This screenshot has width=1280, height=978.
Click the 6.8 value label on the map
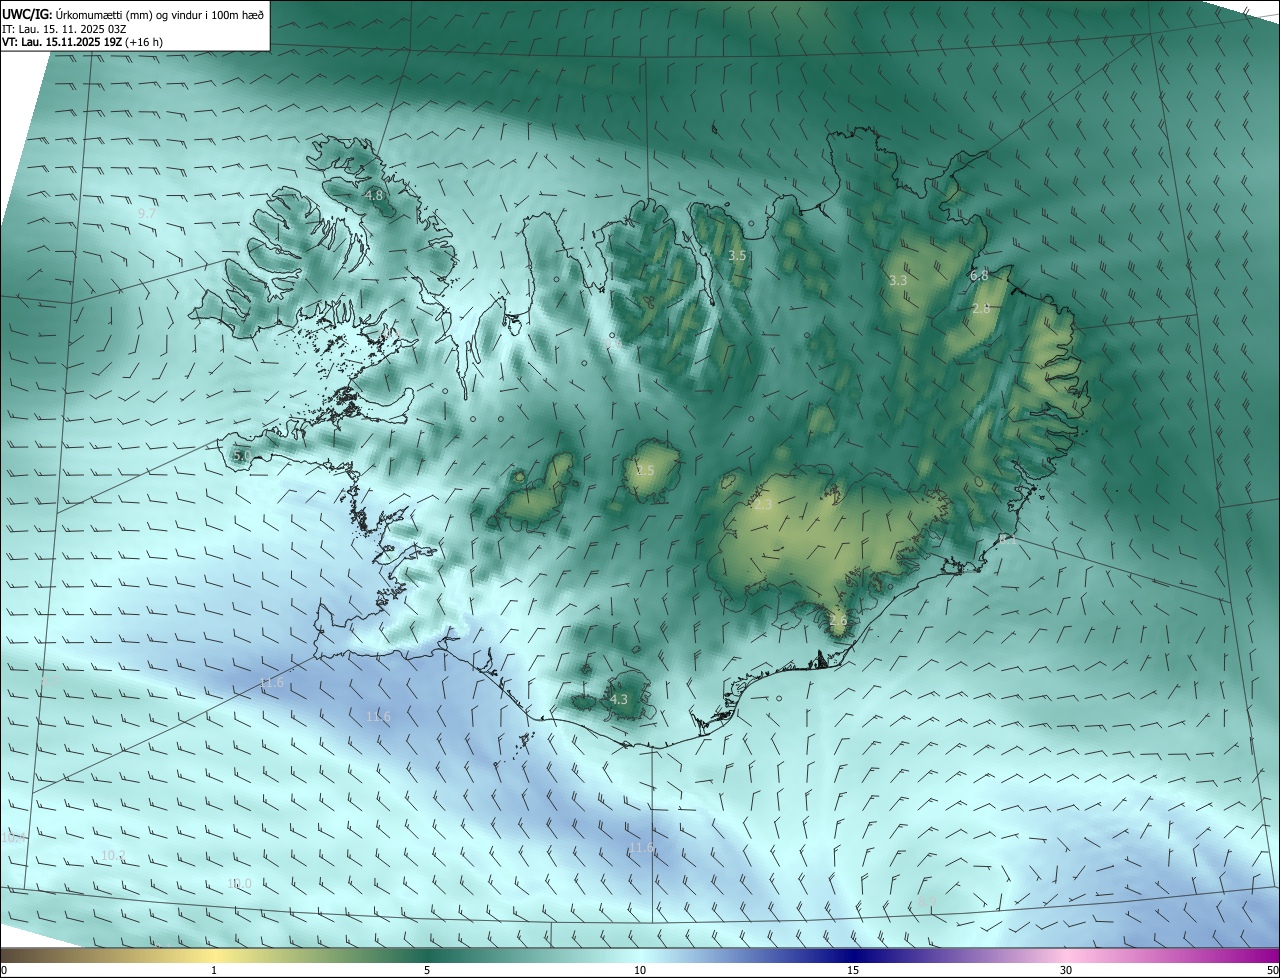(979, 275)
